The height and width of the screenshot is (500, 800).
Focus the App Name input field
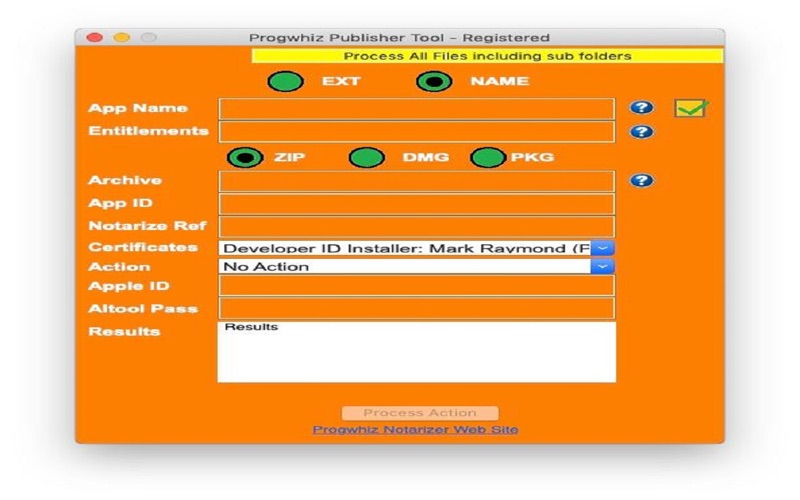416,109
